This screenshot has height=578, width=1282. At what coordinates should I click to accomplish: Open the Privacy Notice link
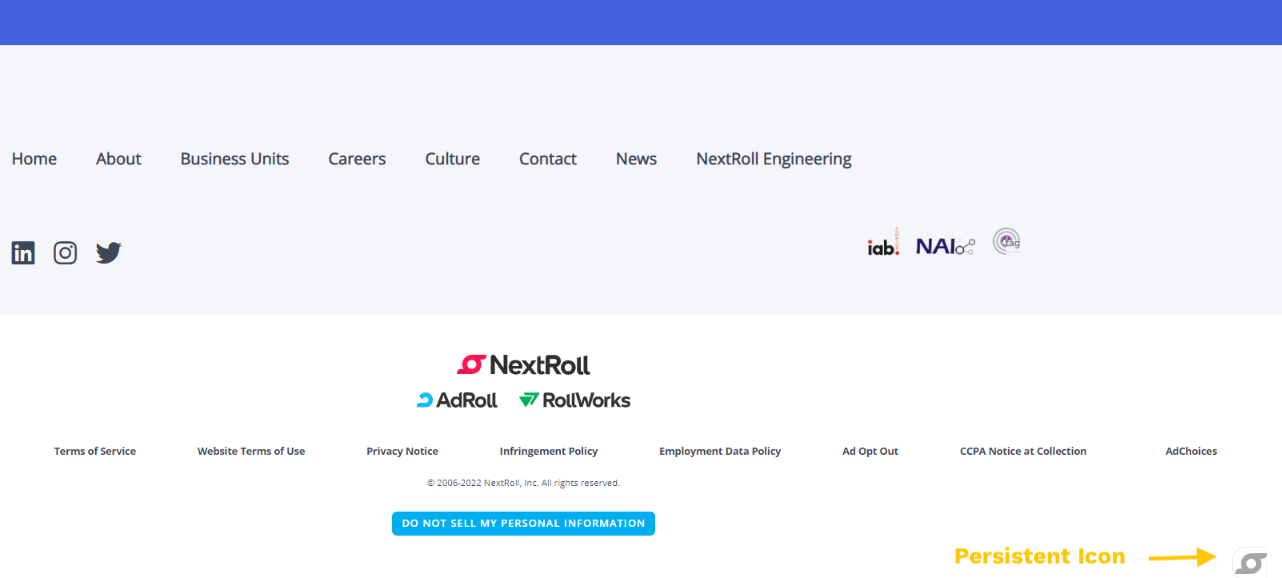pos(402,451)
